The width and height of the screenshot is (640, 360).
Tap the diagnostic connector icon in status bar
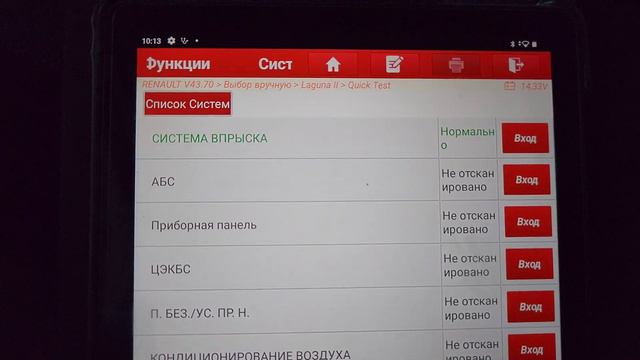[x=184, y=40]
